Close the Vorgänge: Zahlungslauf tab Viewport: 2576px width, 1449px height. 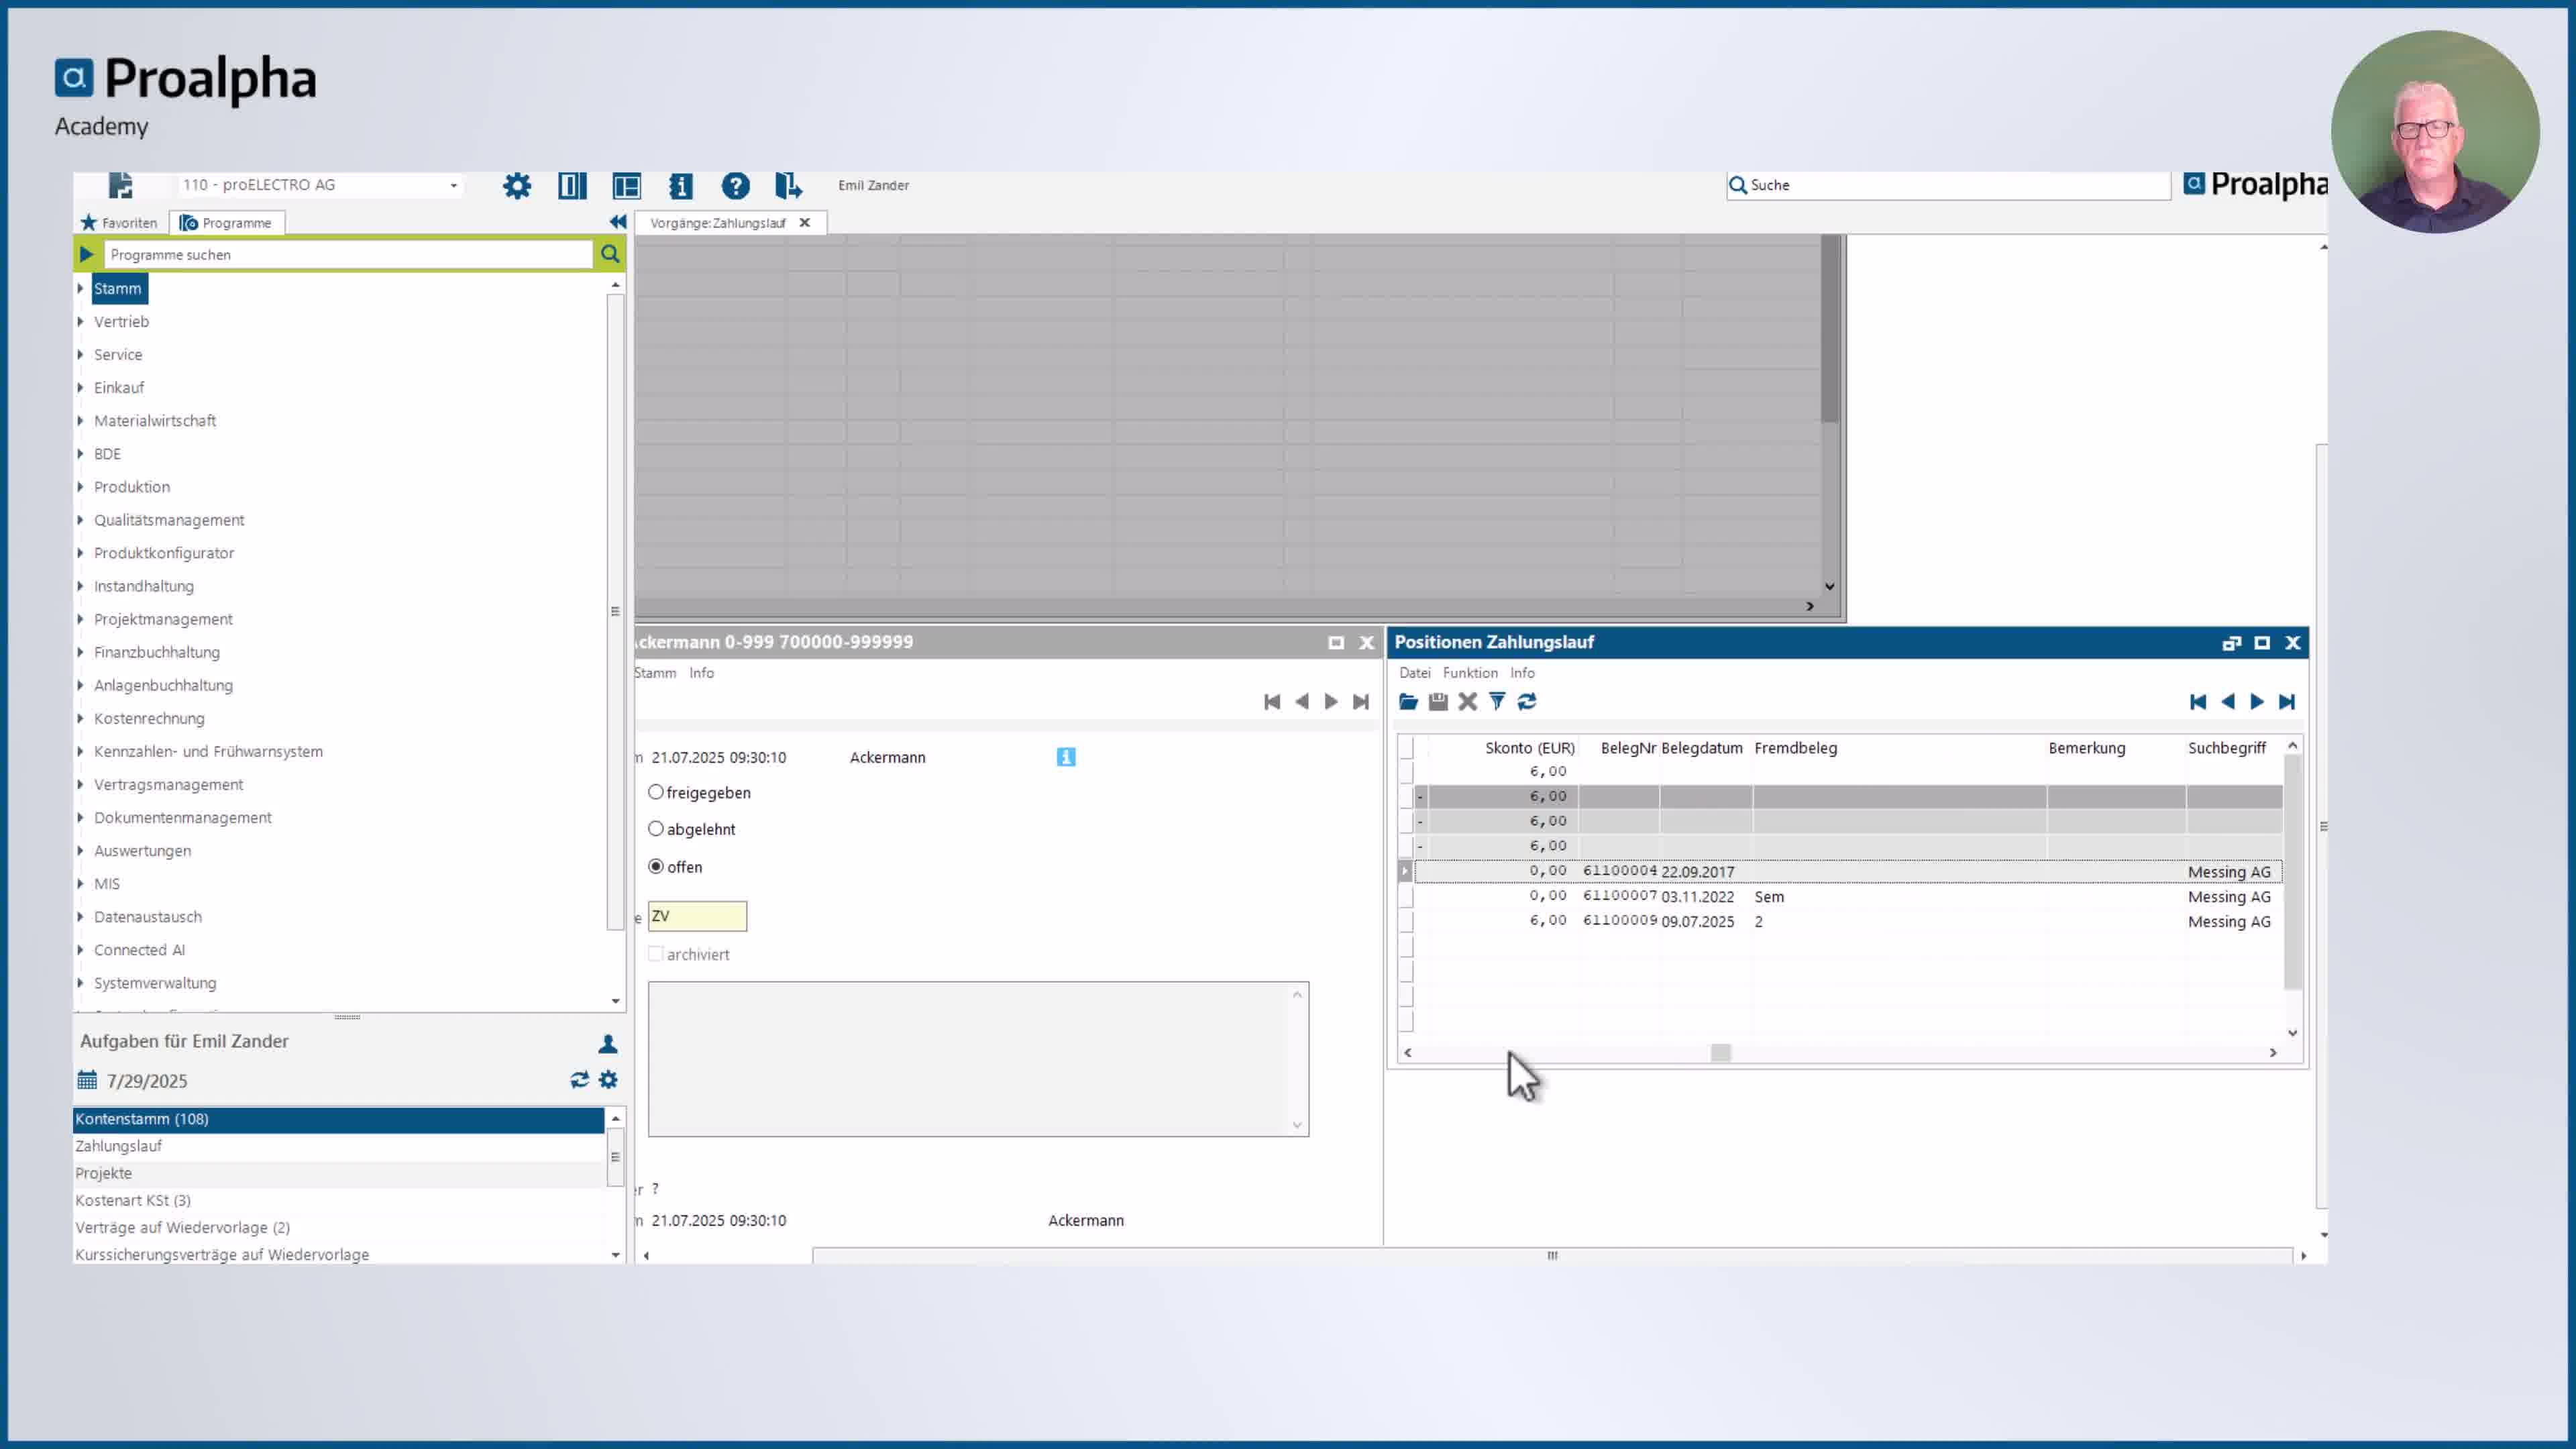(x=804, y=222)
